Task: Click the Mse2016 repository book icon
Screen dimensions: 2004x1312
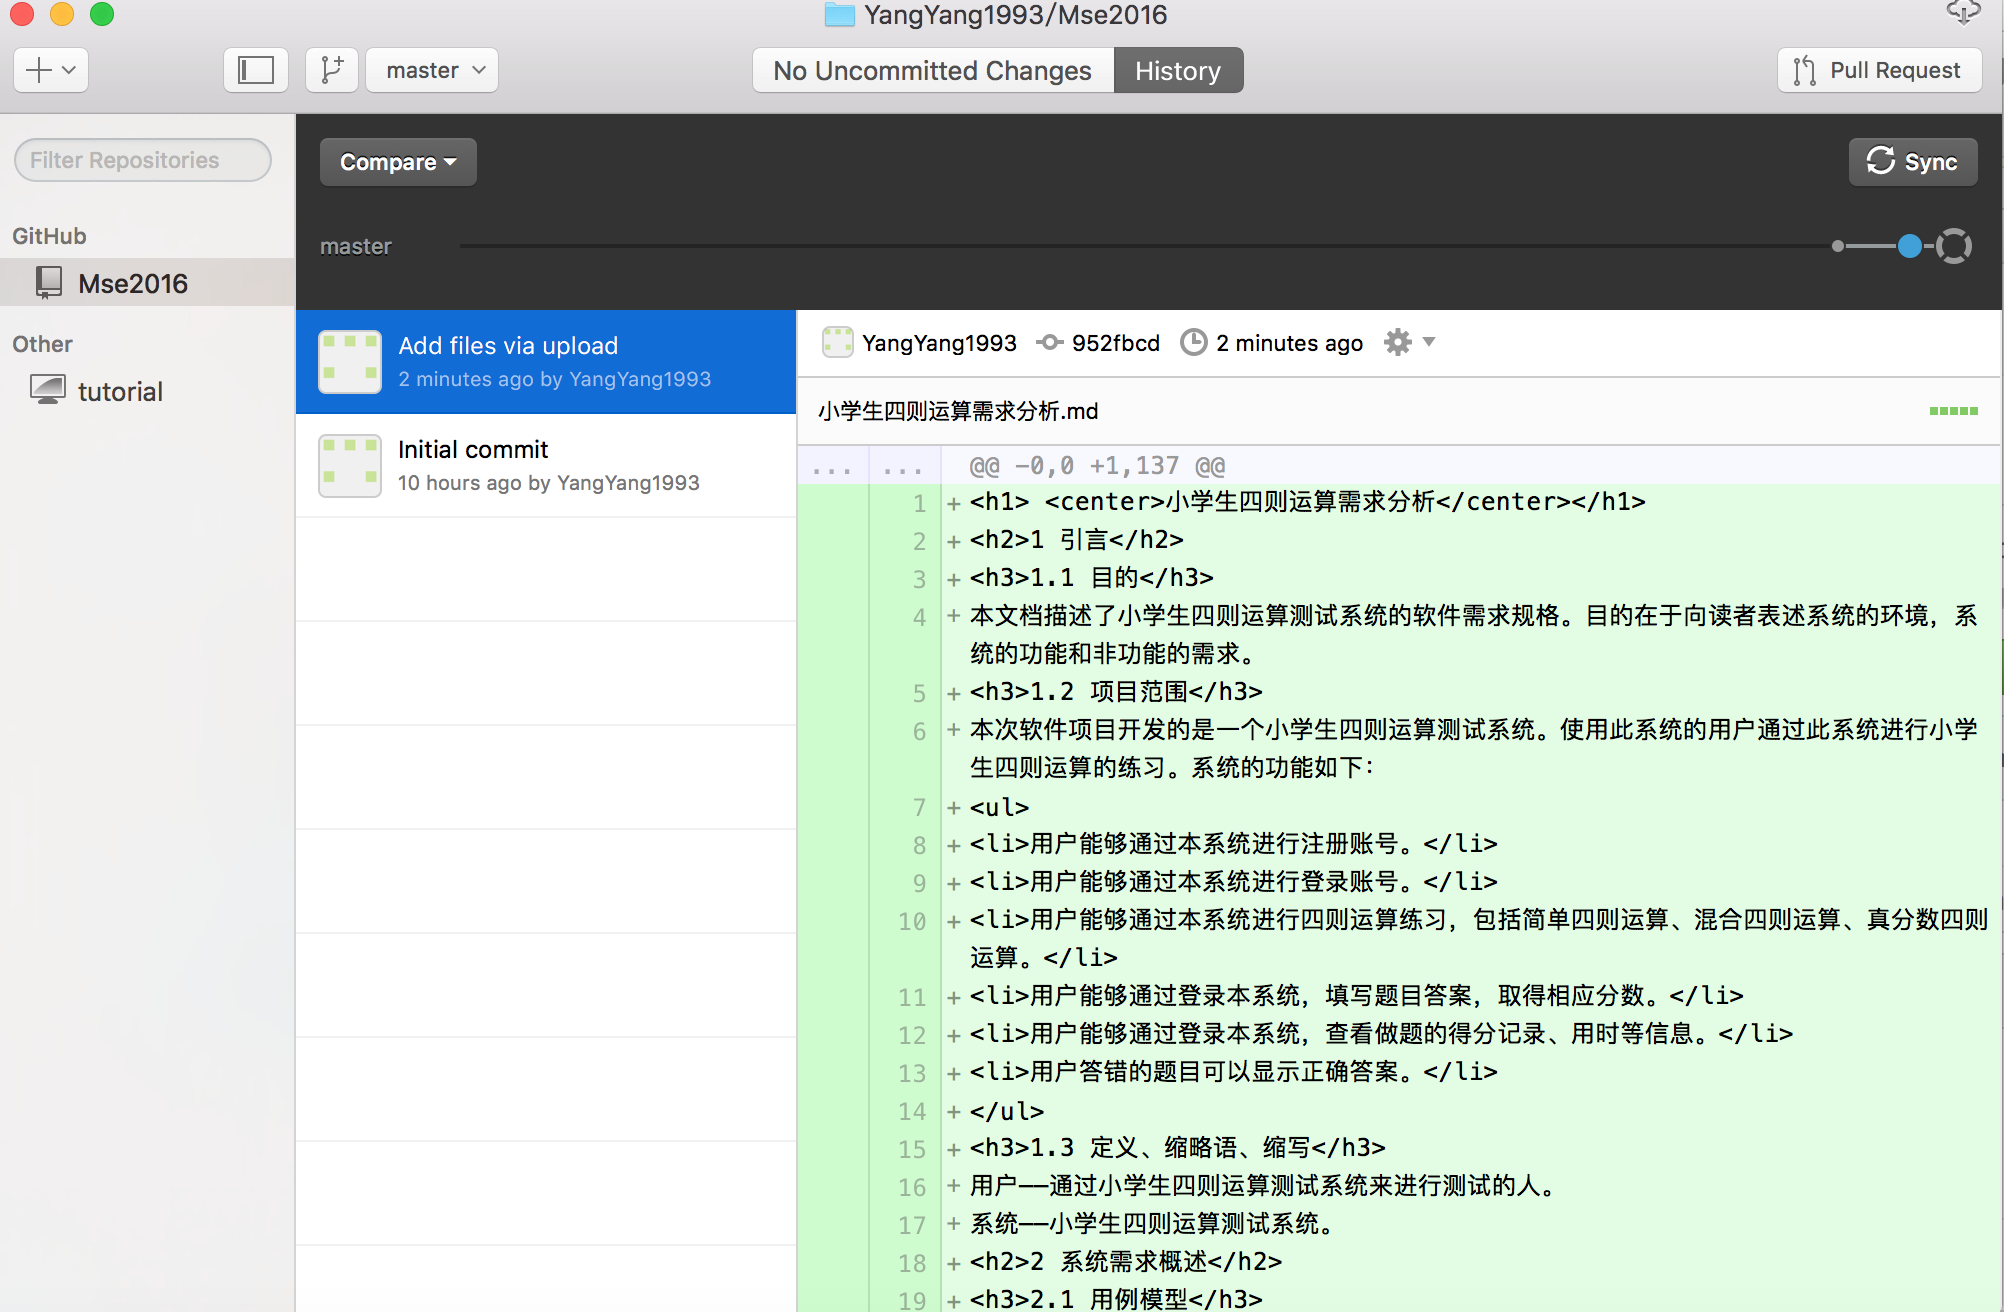Action: tap(48, 282)
